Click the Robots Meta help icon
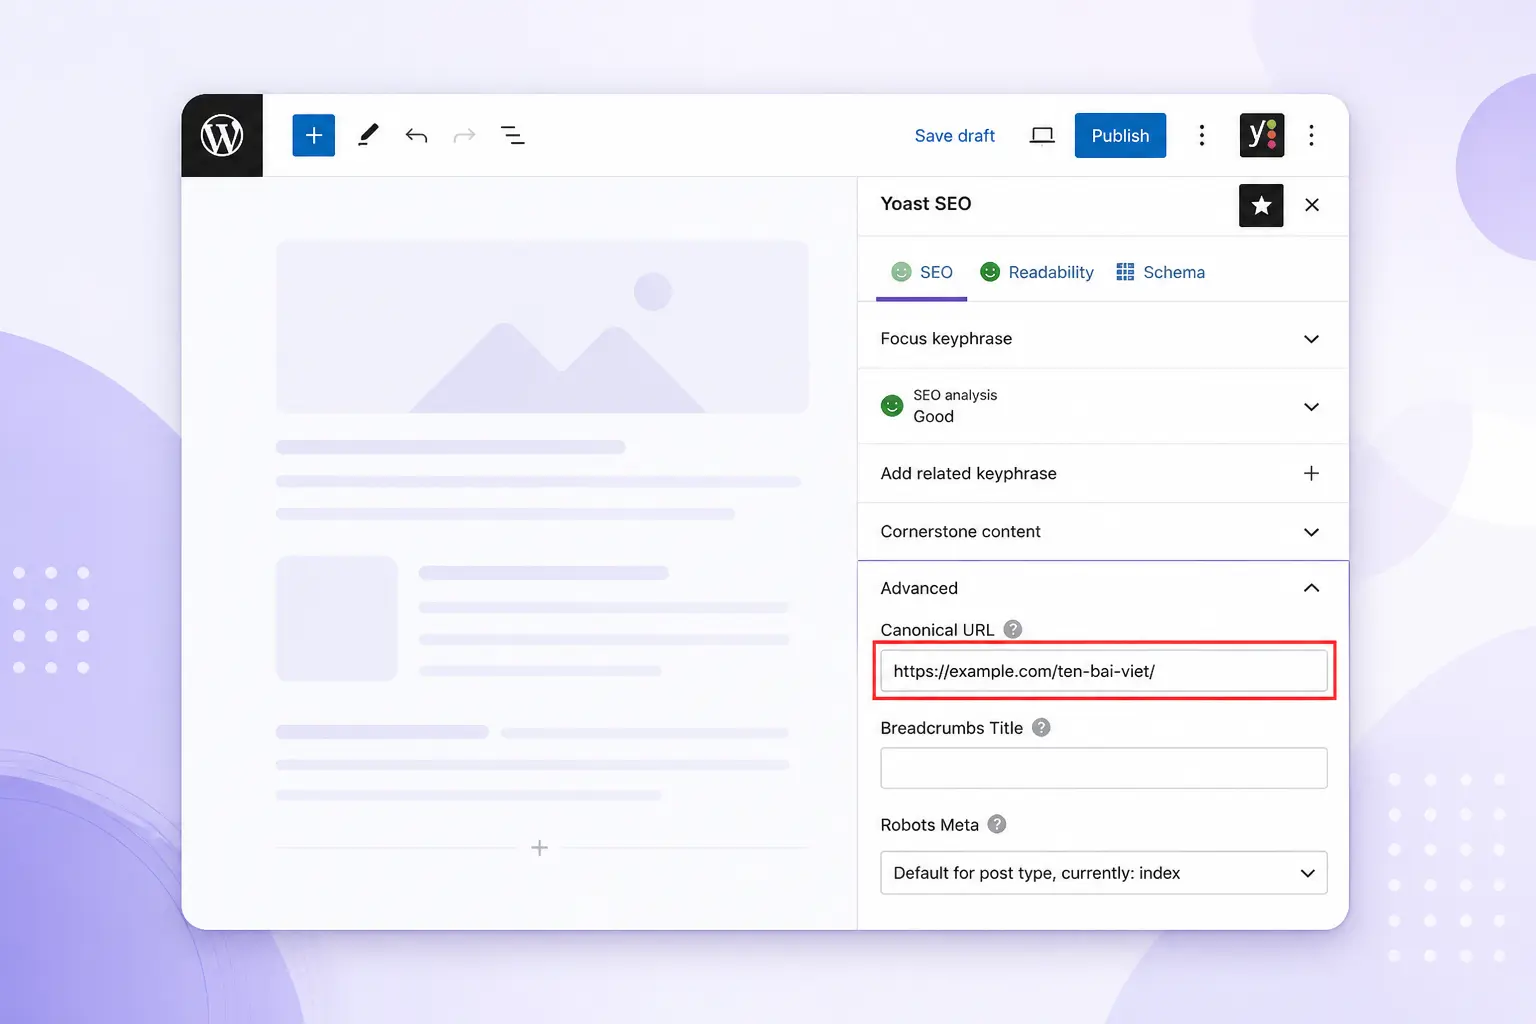This screenshot has height=1024, width=1536. point(997,824)
